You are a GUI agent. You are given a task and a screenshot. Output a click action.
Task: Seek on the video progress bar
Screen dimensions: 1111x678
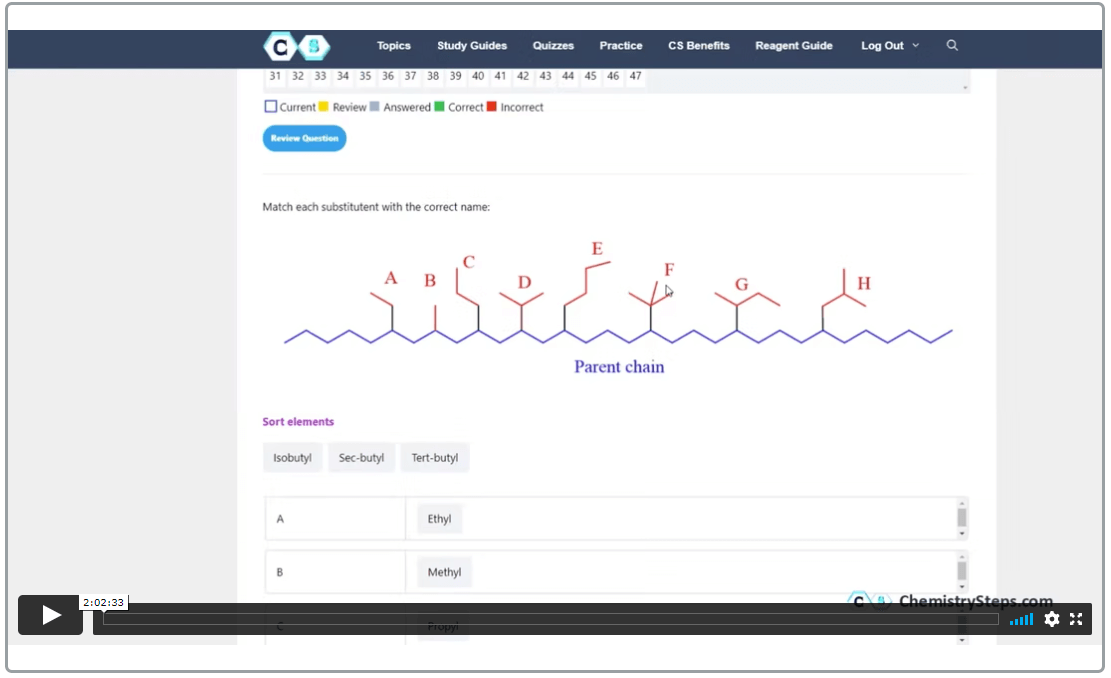point(550,619)
